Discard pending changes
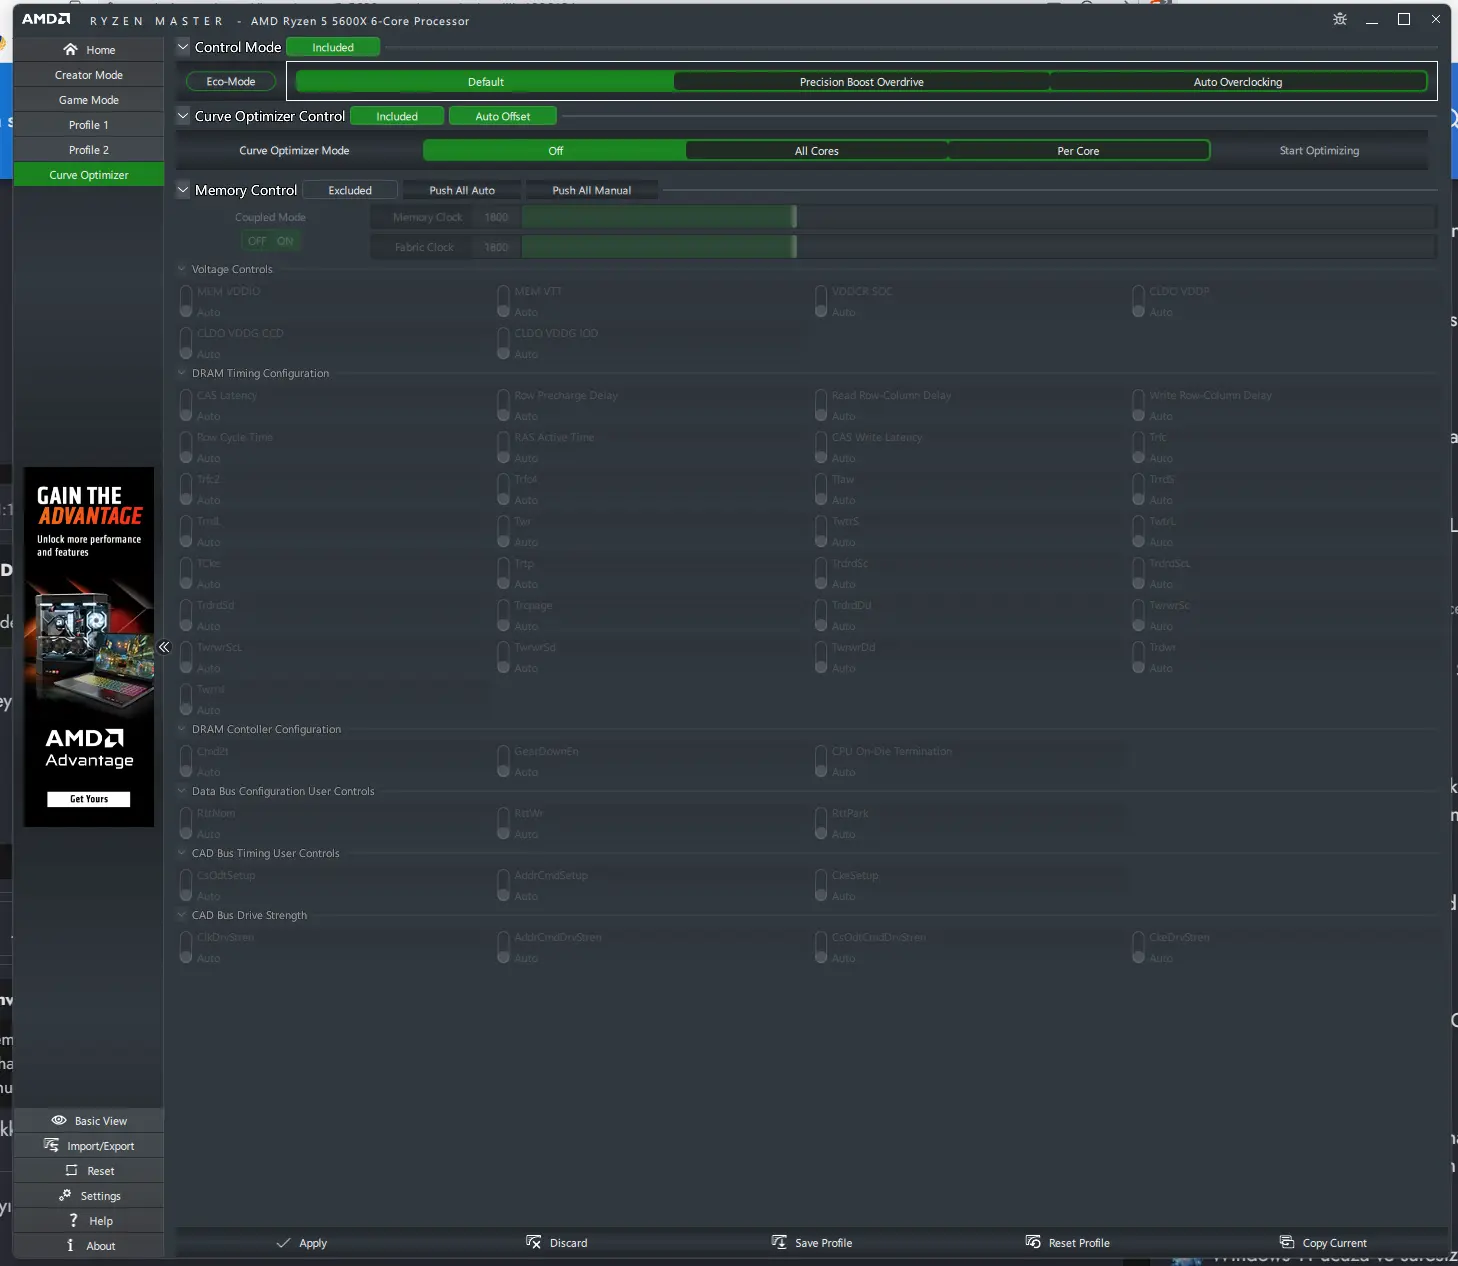Viewport: 1458px width, 1266px height. 557,1243
